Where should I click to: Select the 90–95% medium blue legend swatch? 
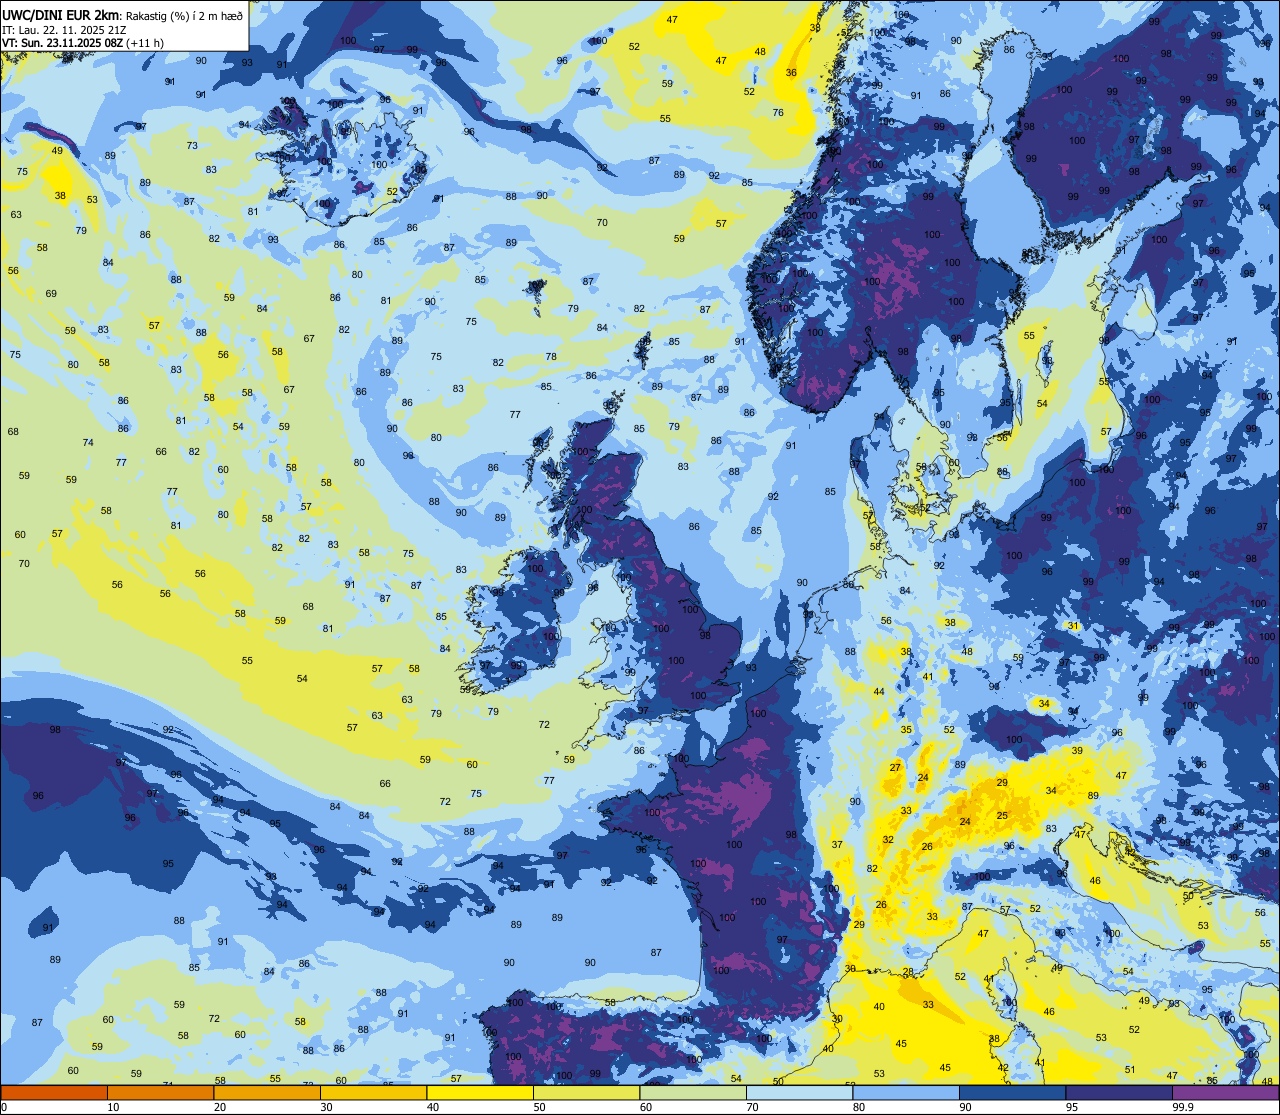coord(1012,1092)
